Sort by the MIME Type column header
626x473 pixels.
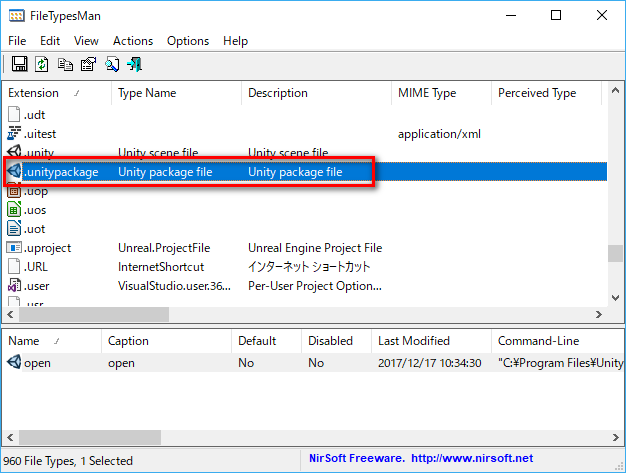coord(441,93)
